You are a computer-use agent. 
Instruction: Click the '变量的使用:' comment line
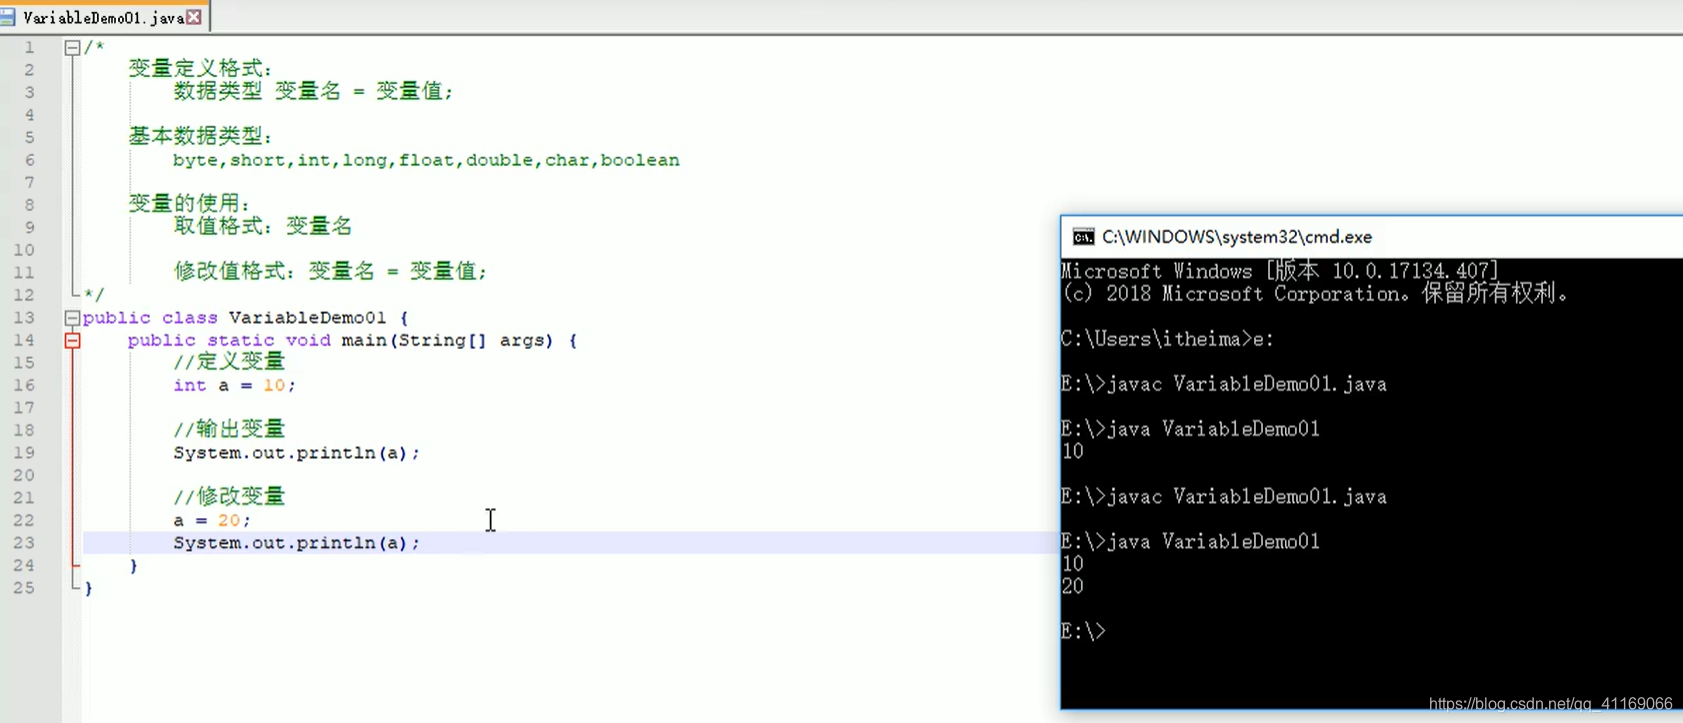coord(189,204)
